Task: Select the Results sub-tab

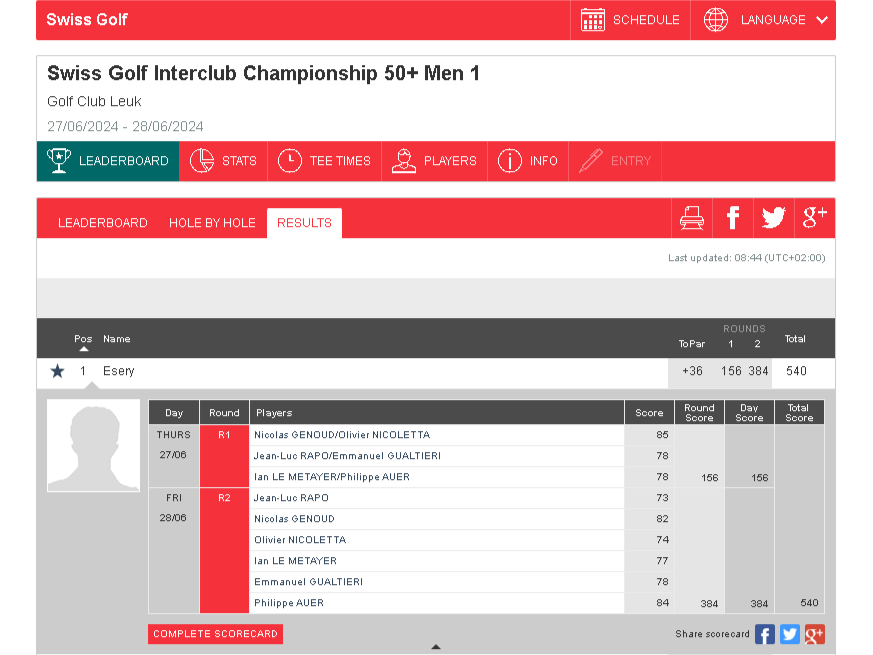Action: tap(305, 223)
